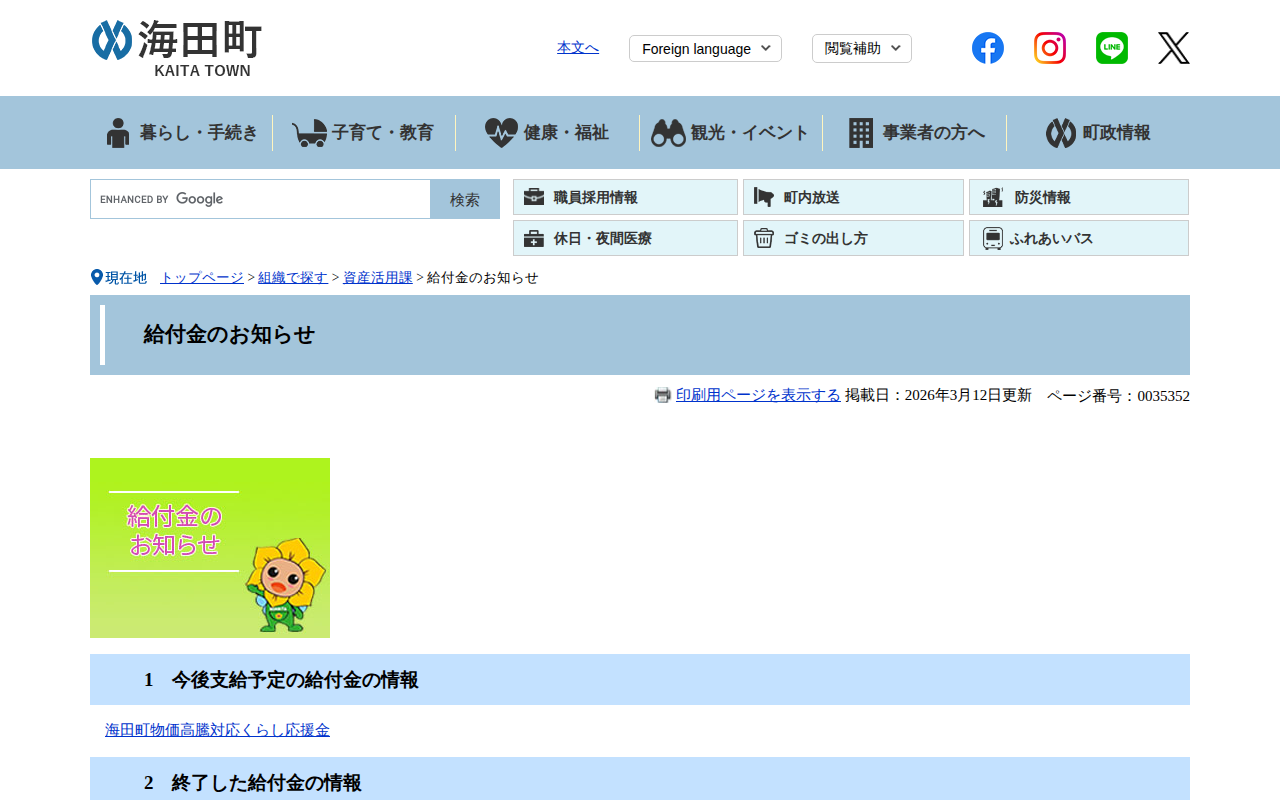This screenshot has width=1280, height=800.
Task: Select the 健康・福祉 navigation menu
Action: click(x=546, y=132)
